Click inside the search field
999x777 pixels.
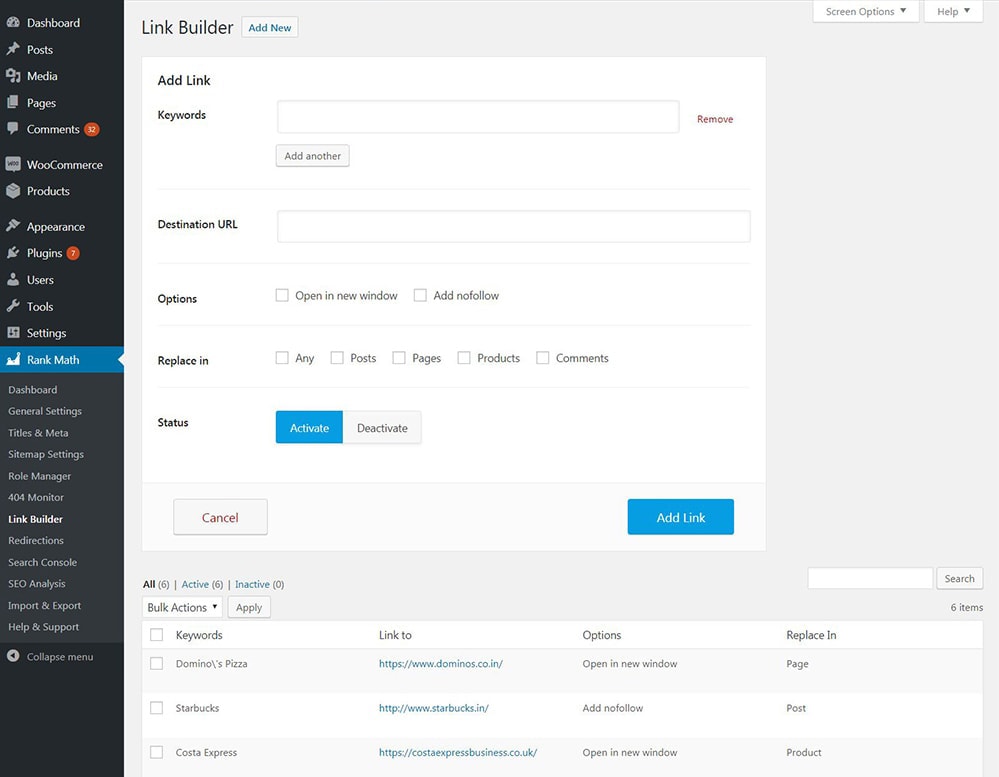870,578
